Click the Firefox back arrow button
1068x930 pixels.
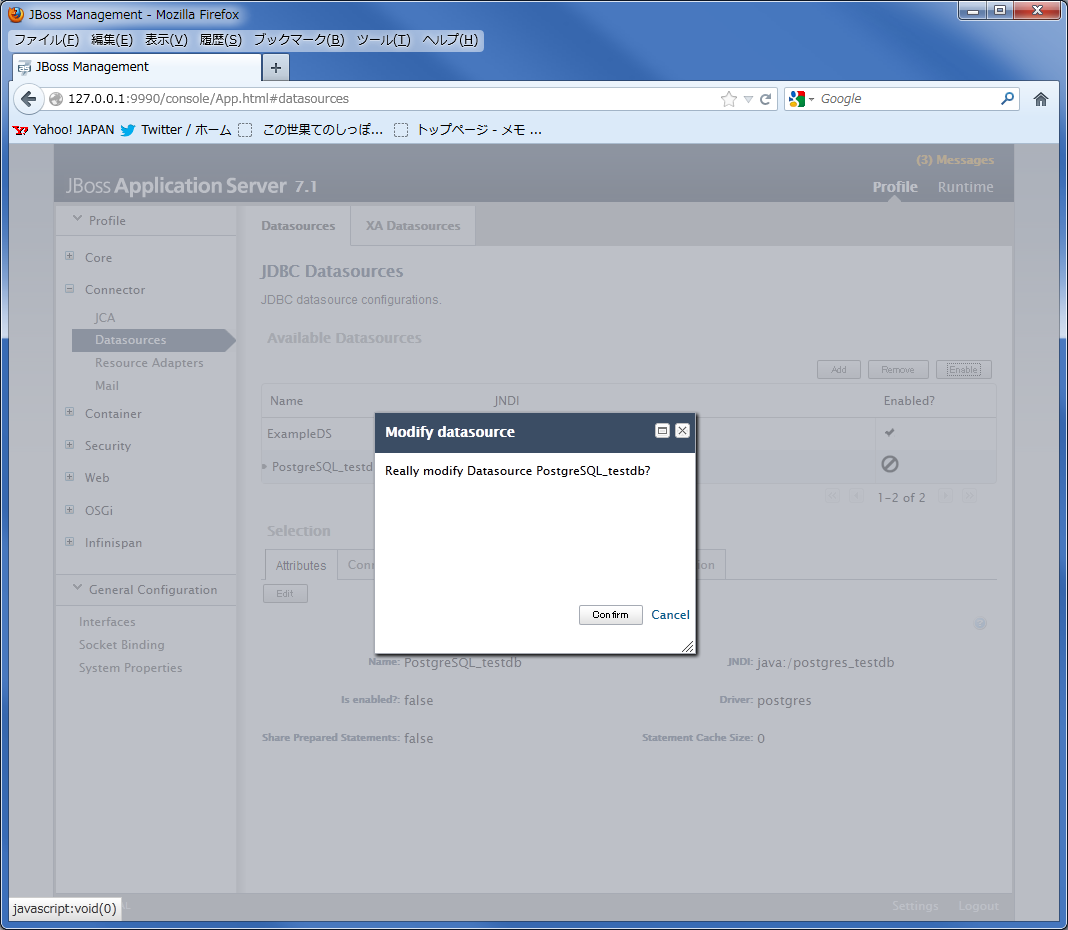[28, 99]
